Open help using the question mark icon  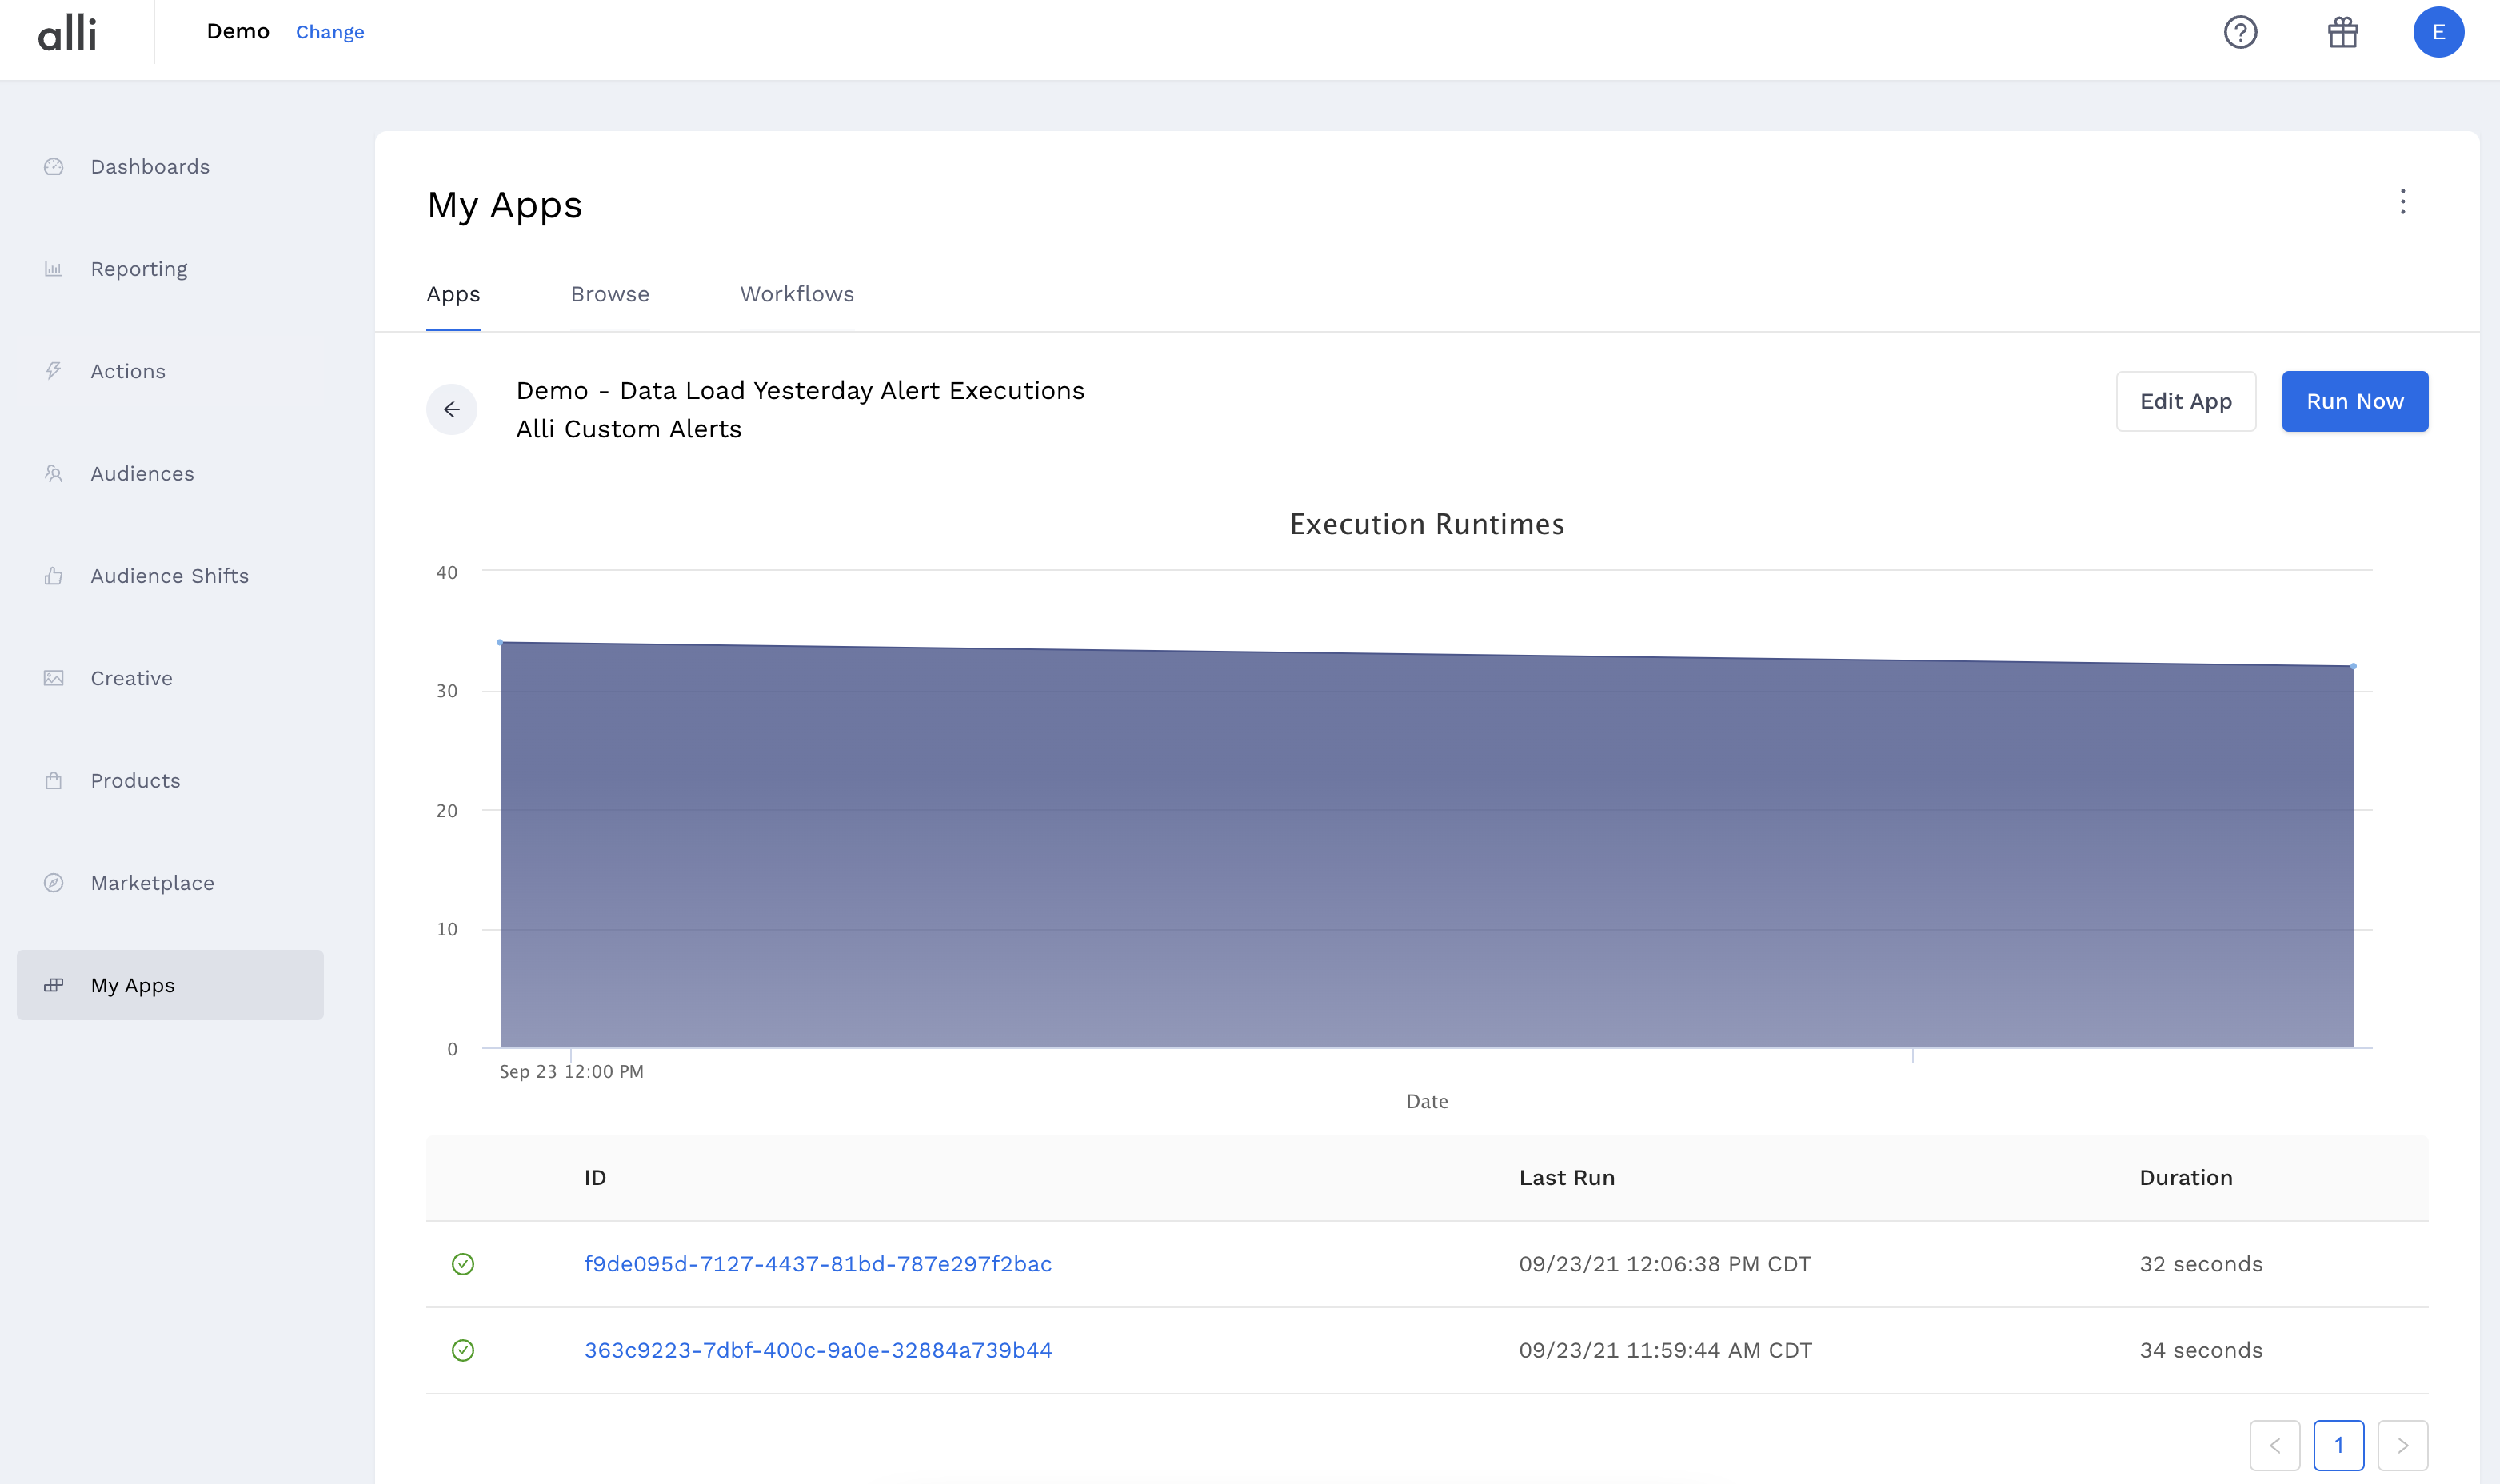click(2242, 32)
